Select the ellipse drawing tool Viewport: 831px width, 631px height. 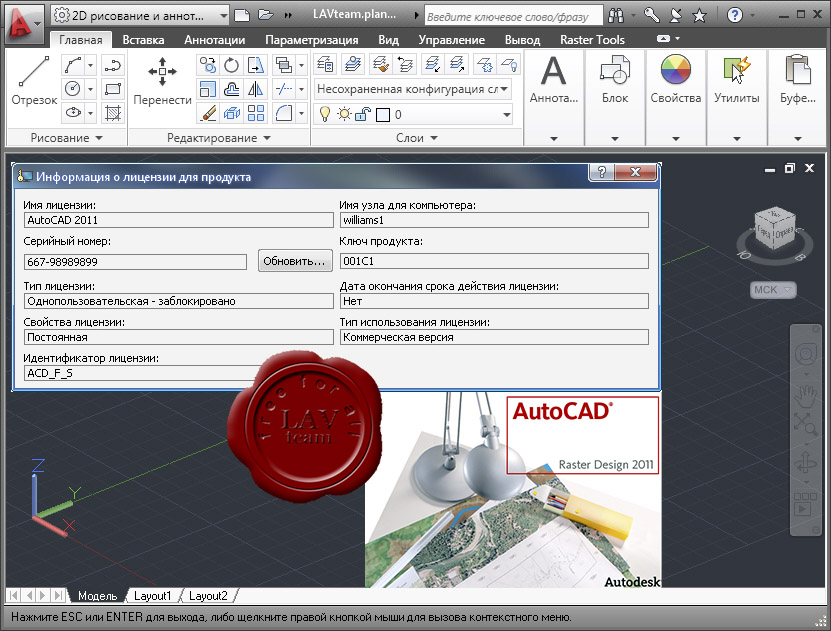click(x=73, y=112)
